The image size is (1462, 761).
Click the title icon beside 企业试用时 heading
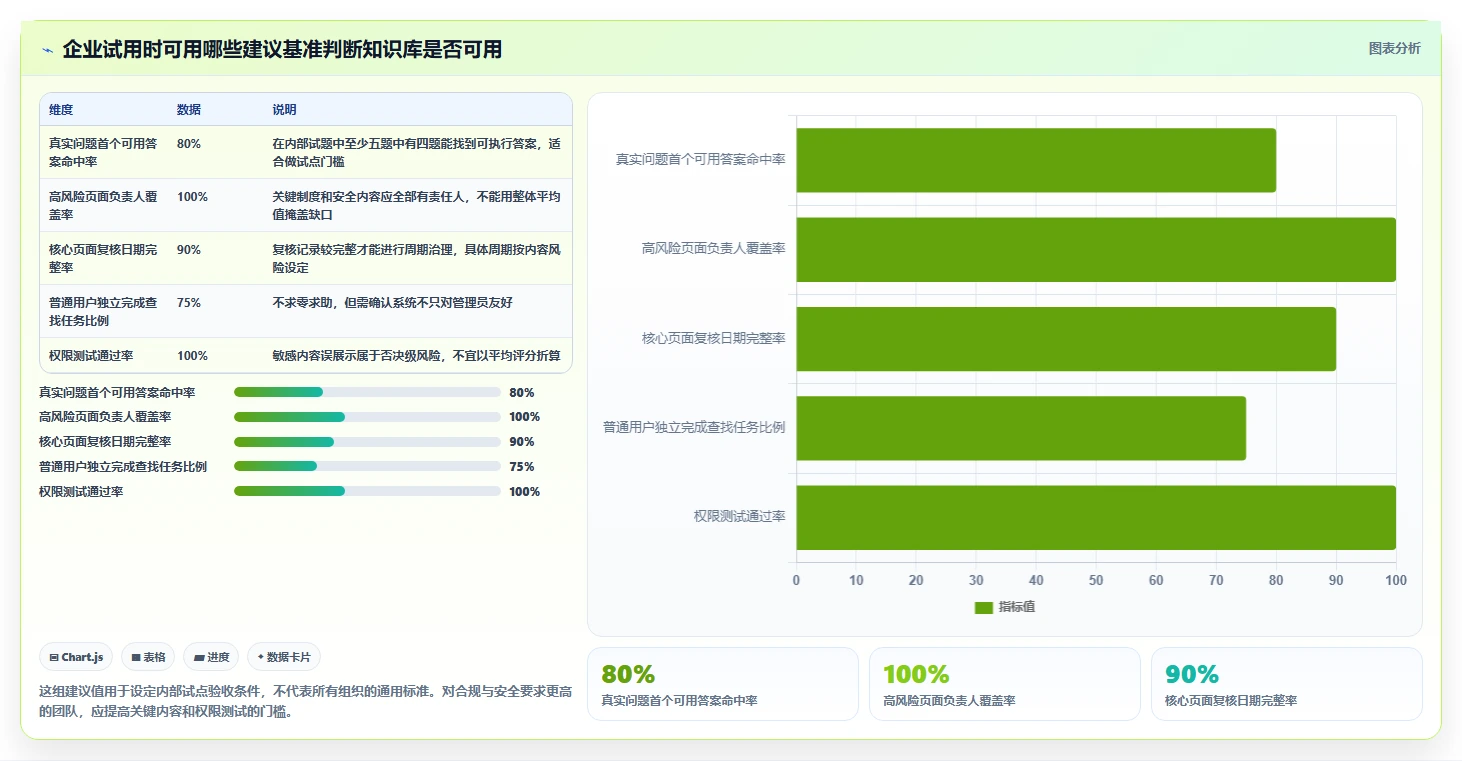(47, 50)
